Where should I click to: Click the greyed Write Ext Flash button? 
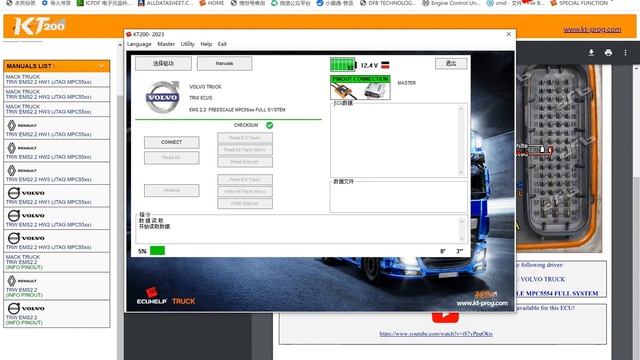(244, 180)
